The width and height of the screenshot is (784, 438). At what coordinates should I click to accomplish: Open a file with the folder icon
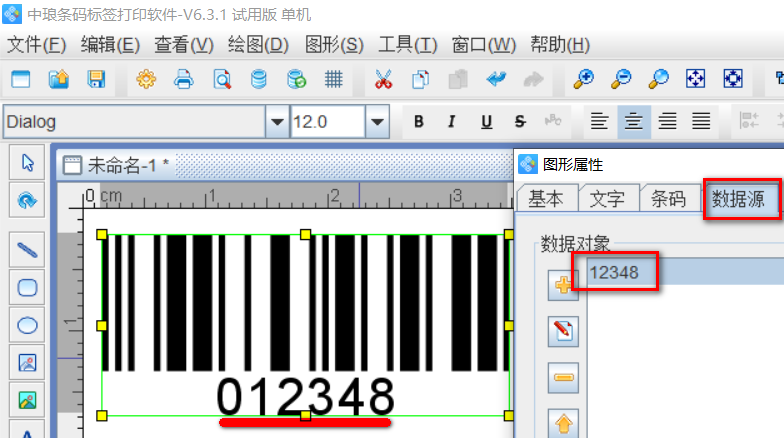coord(58,79)
